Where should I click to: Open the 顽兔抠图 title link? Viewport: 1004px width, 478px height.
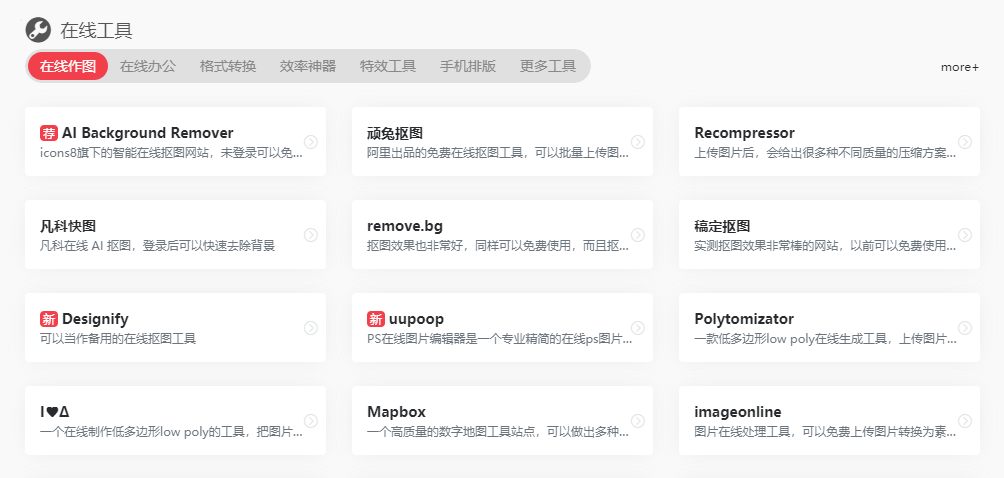click(x=395, y=133)
